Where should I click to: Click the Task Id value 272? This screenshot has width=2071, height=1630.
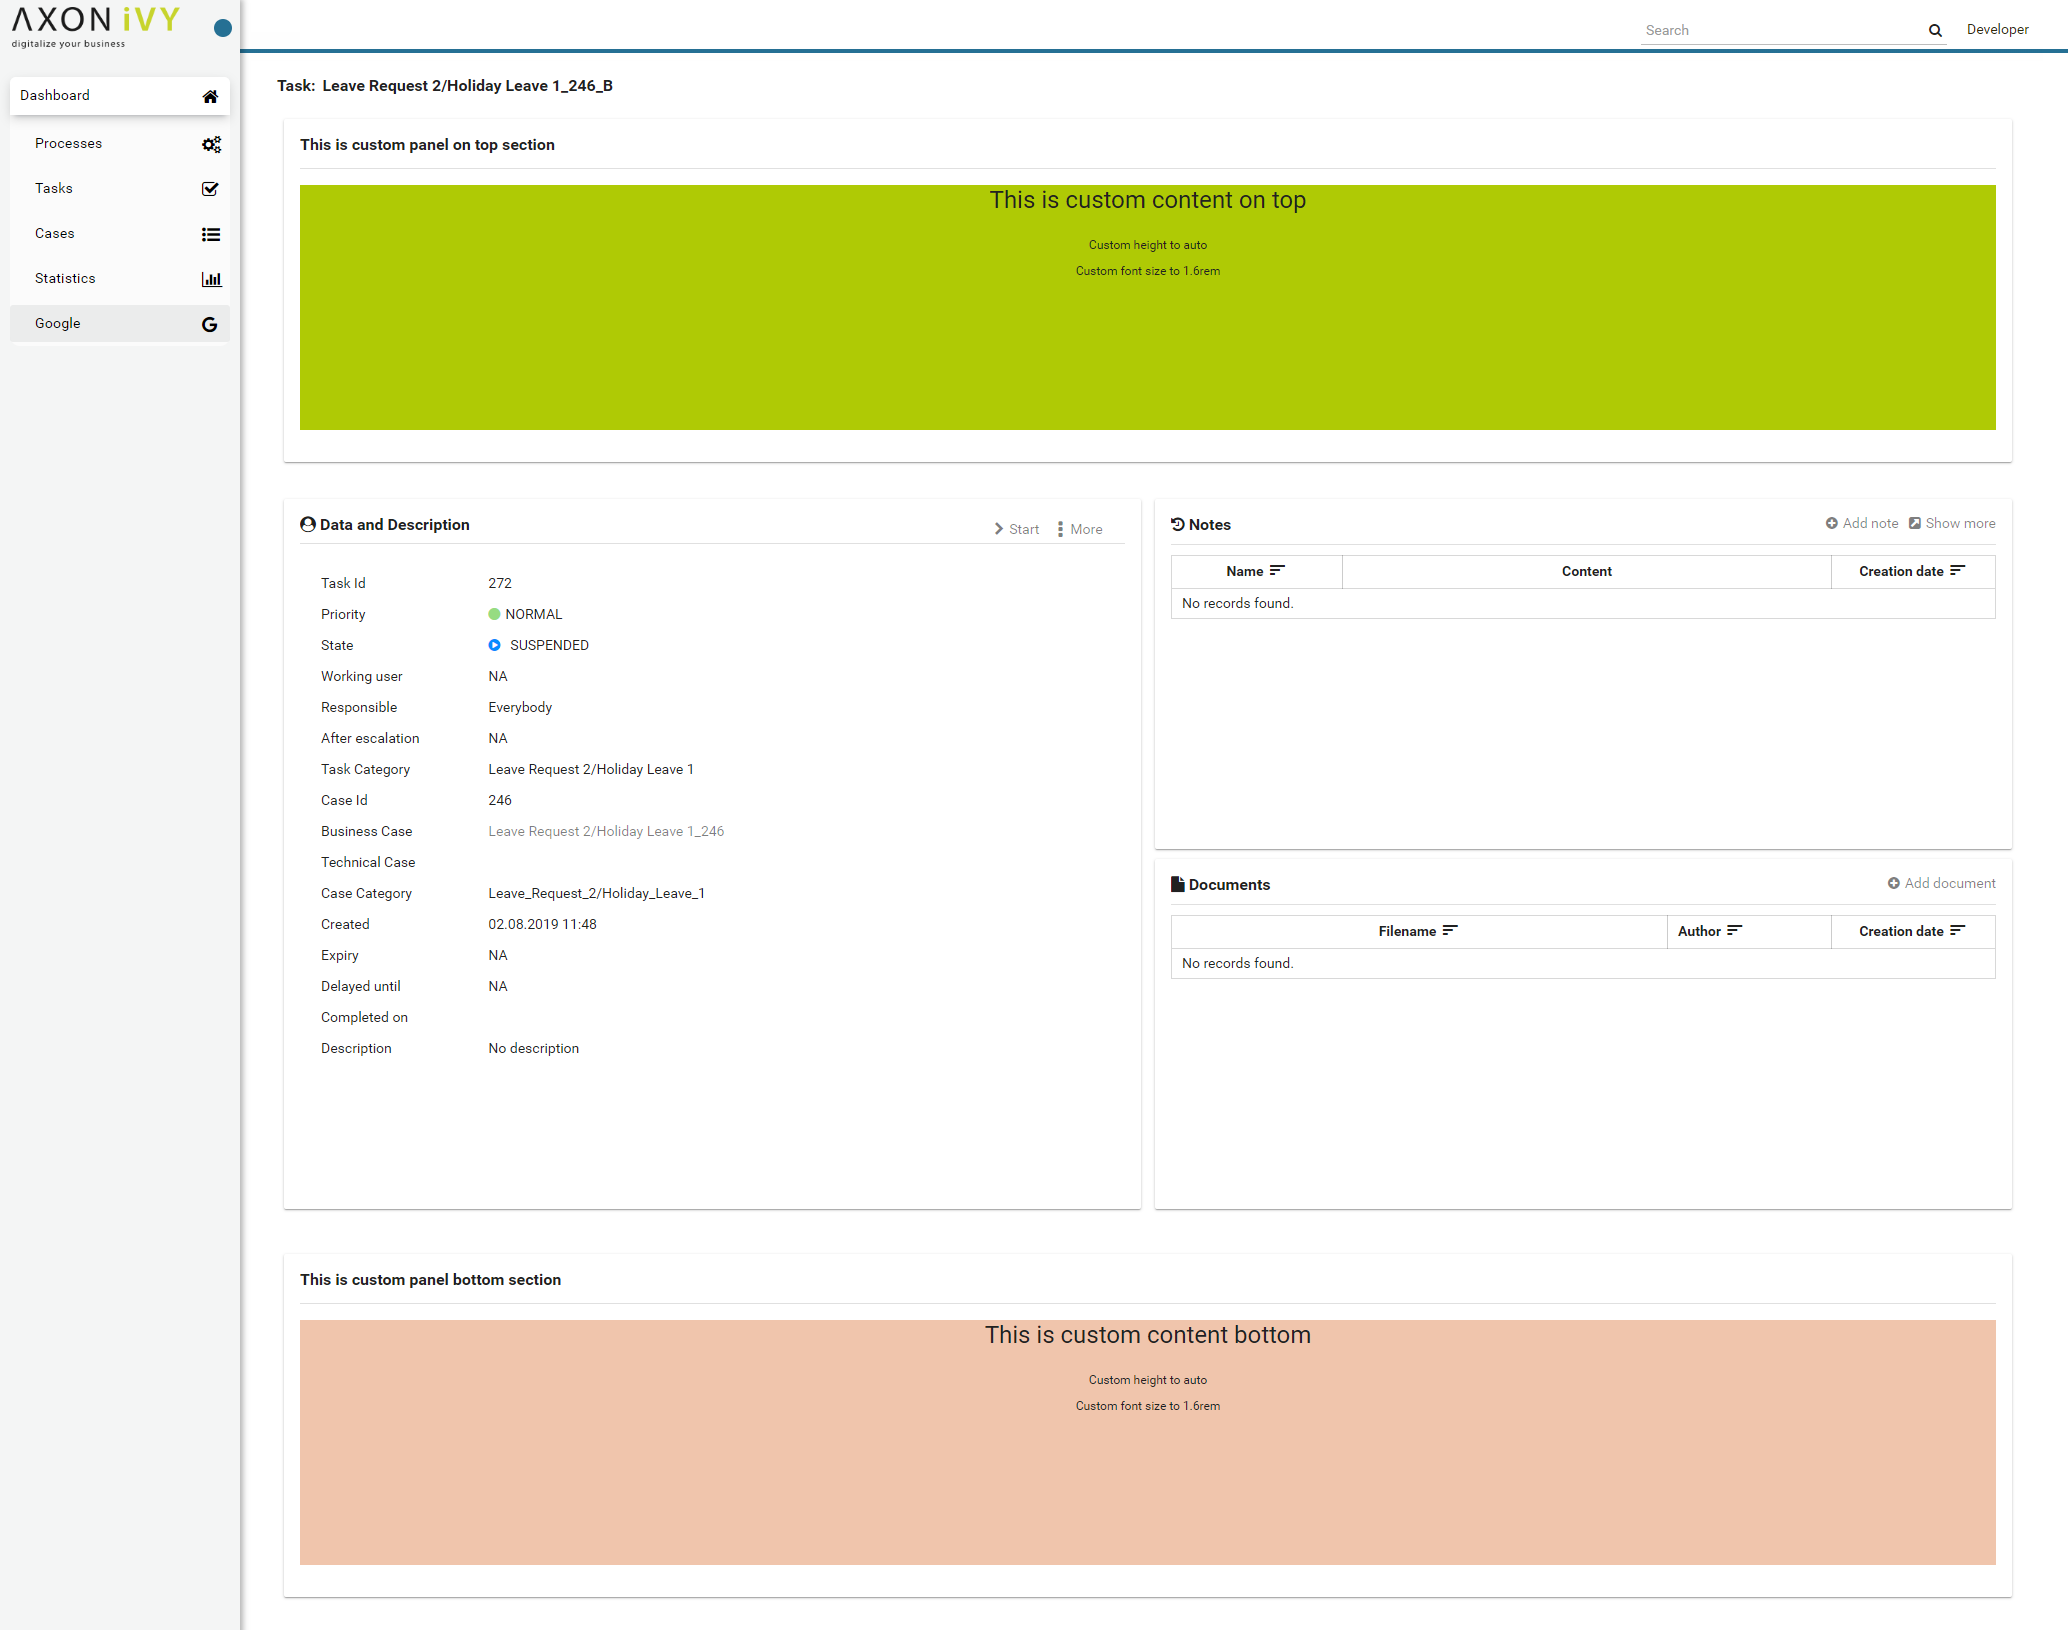(x=500, y=583)
